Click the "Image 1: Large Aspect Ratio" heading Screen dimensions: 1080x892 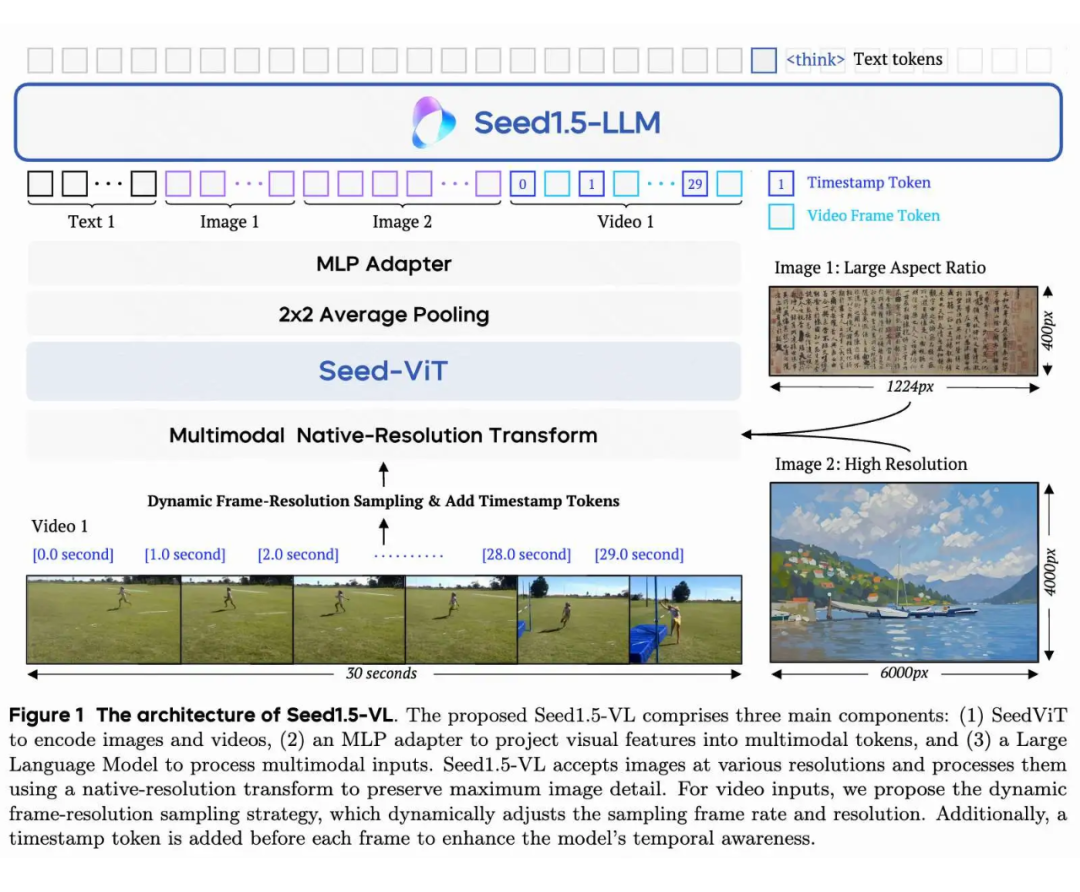[880, 267]
